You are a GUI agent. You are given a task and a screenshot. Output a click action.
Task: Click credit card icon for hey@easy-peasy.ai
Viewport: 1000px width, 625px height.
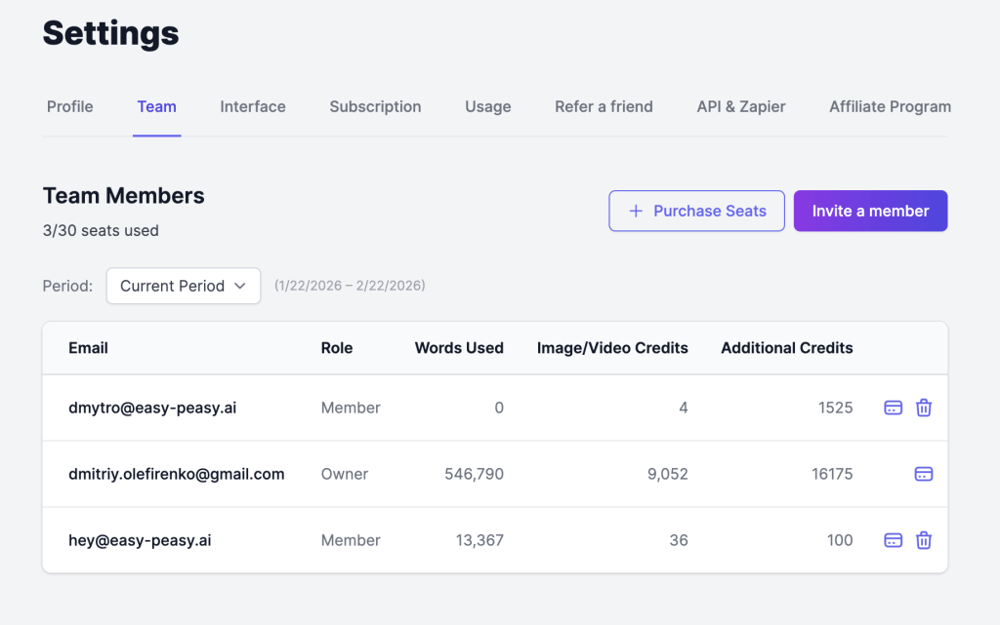coord(893,540)
